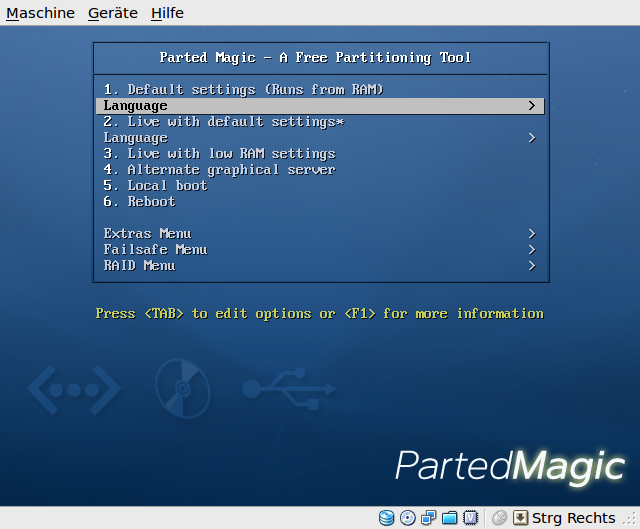Open the network adapter status icon
The image size is (640, 529).
tap(429, 518)
